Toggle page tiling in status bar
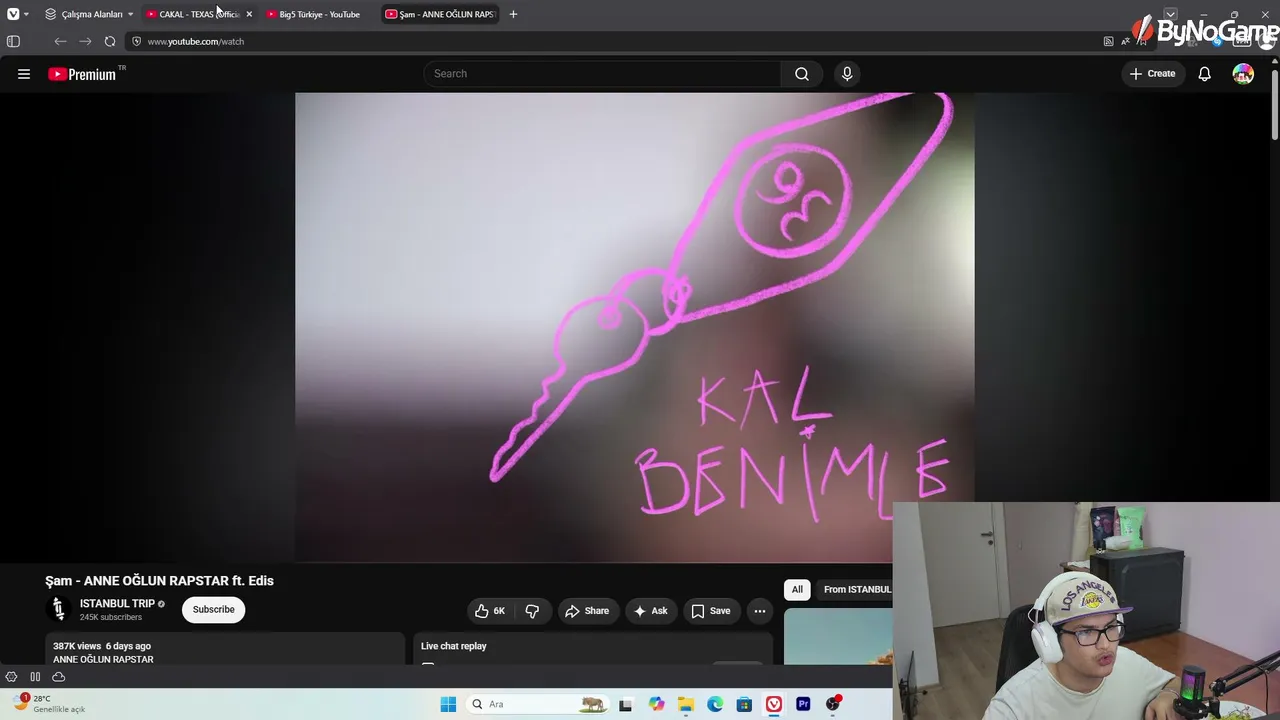Viewport: 1280px width, 720px height. click(35, 677)
